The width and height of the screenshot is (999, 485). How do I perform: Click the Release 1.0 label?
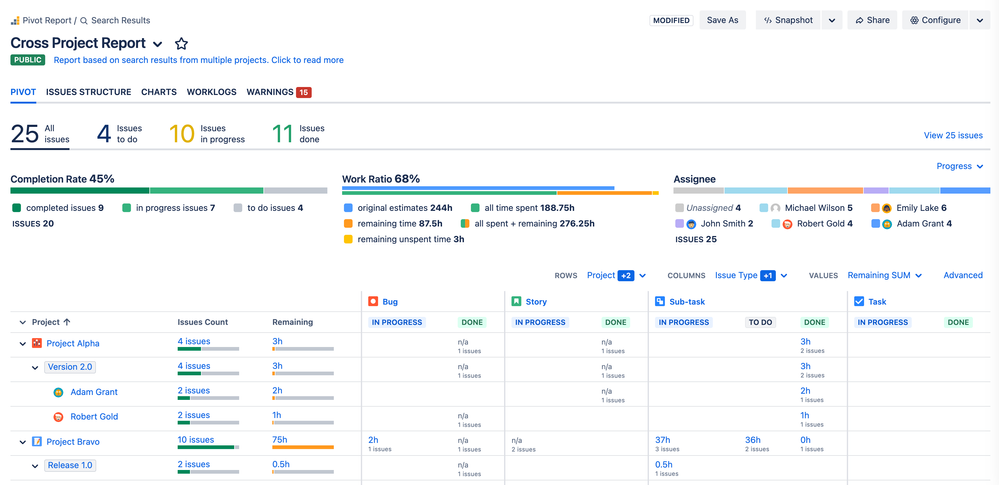pyautogui.click(x=70, y=465)
